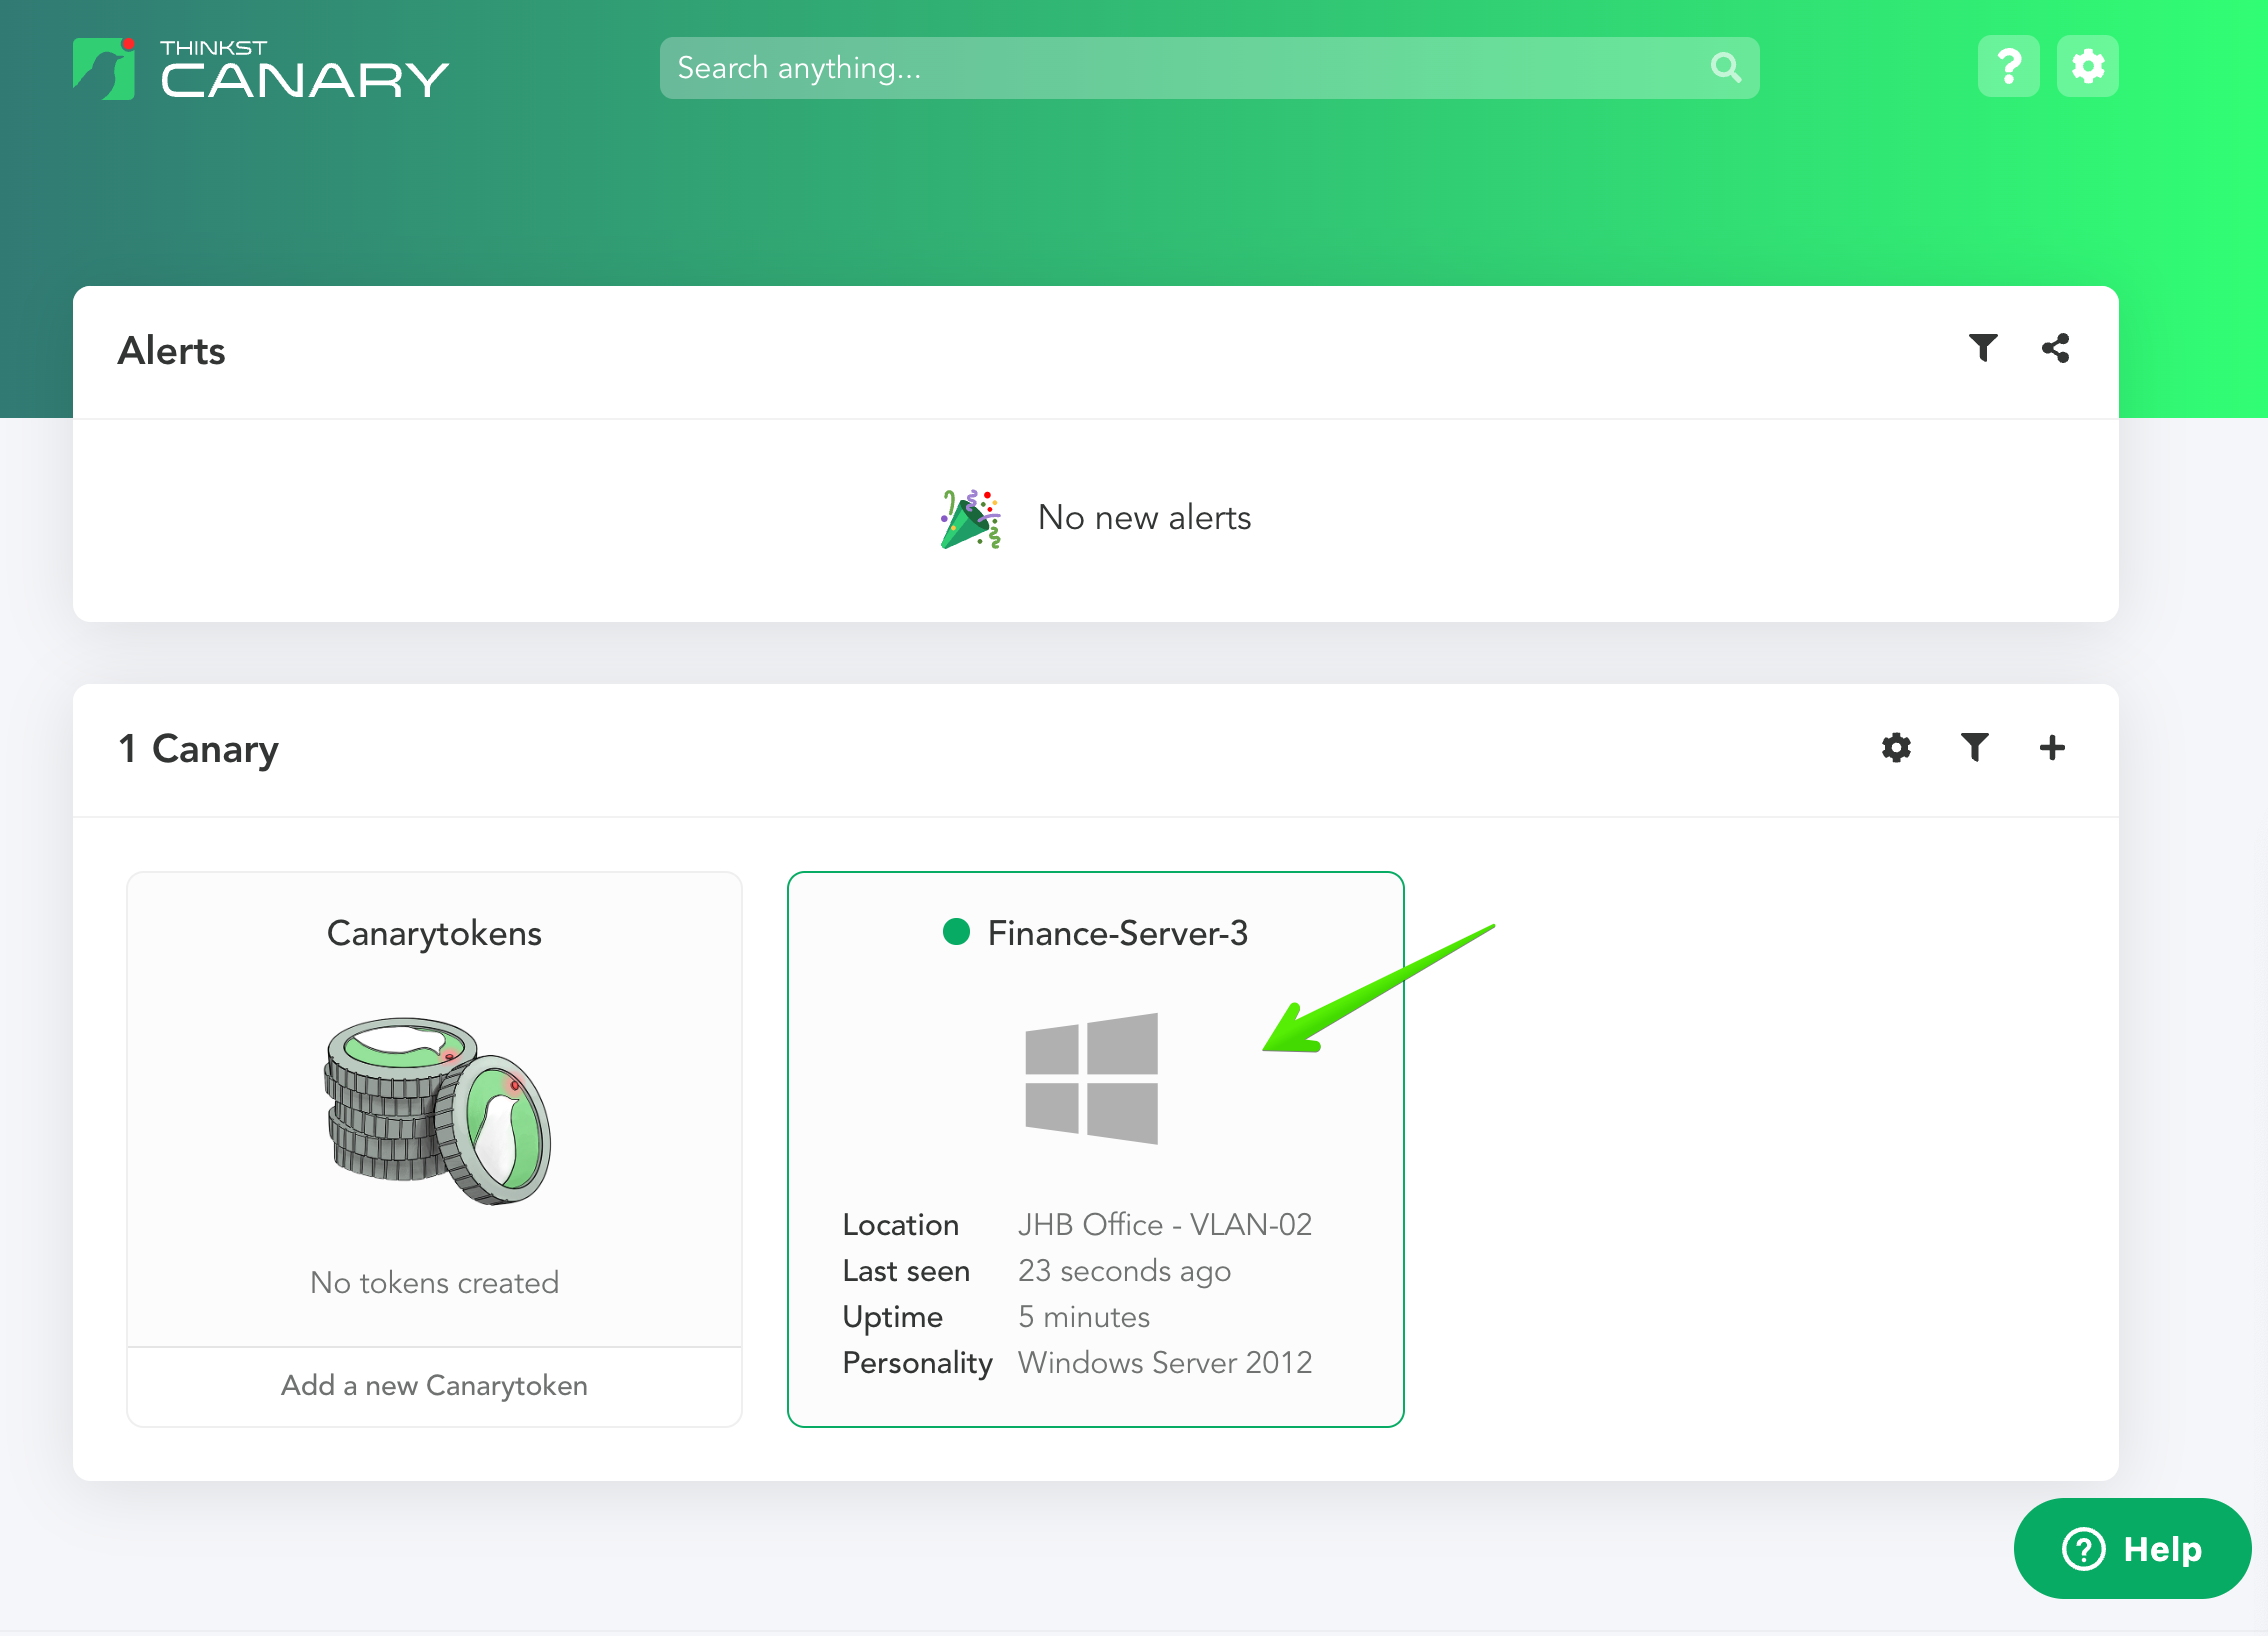Click the Last seen label
This screenshot has width=2268, height=1636.
[906, 1270]
